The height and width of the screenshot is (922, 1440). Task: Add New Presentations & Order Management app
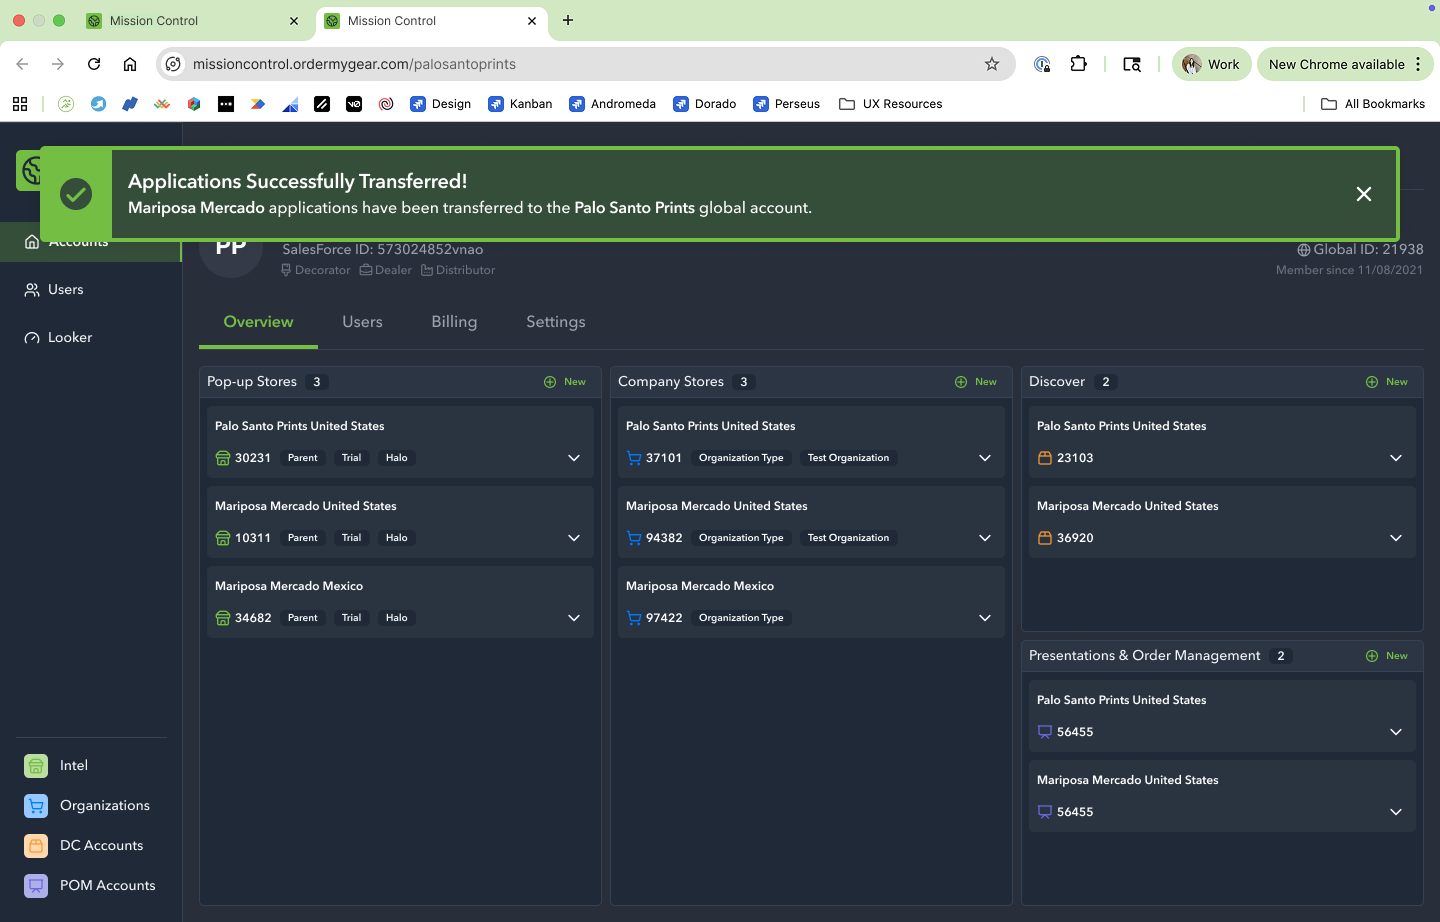point(1387,656)
